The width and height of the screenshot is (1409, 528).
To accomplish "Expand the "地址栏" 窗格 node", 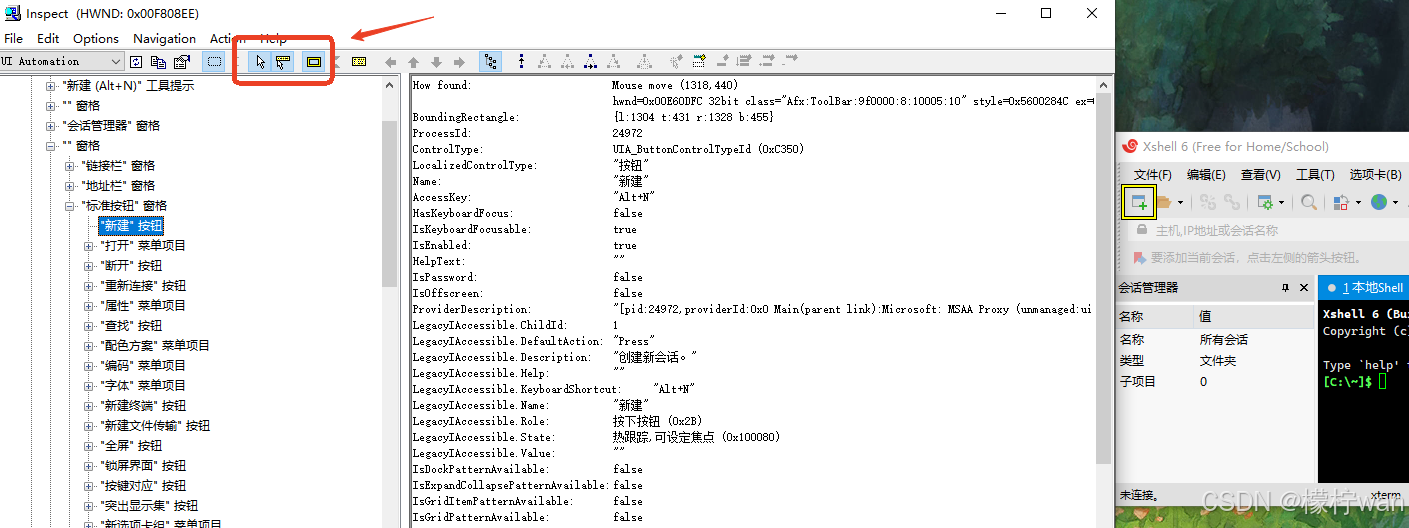I will tap(70, 186).
